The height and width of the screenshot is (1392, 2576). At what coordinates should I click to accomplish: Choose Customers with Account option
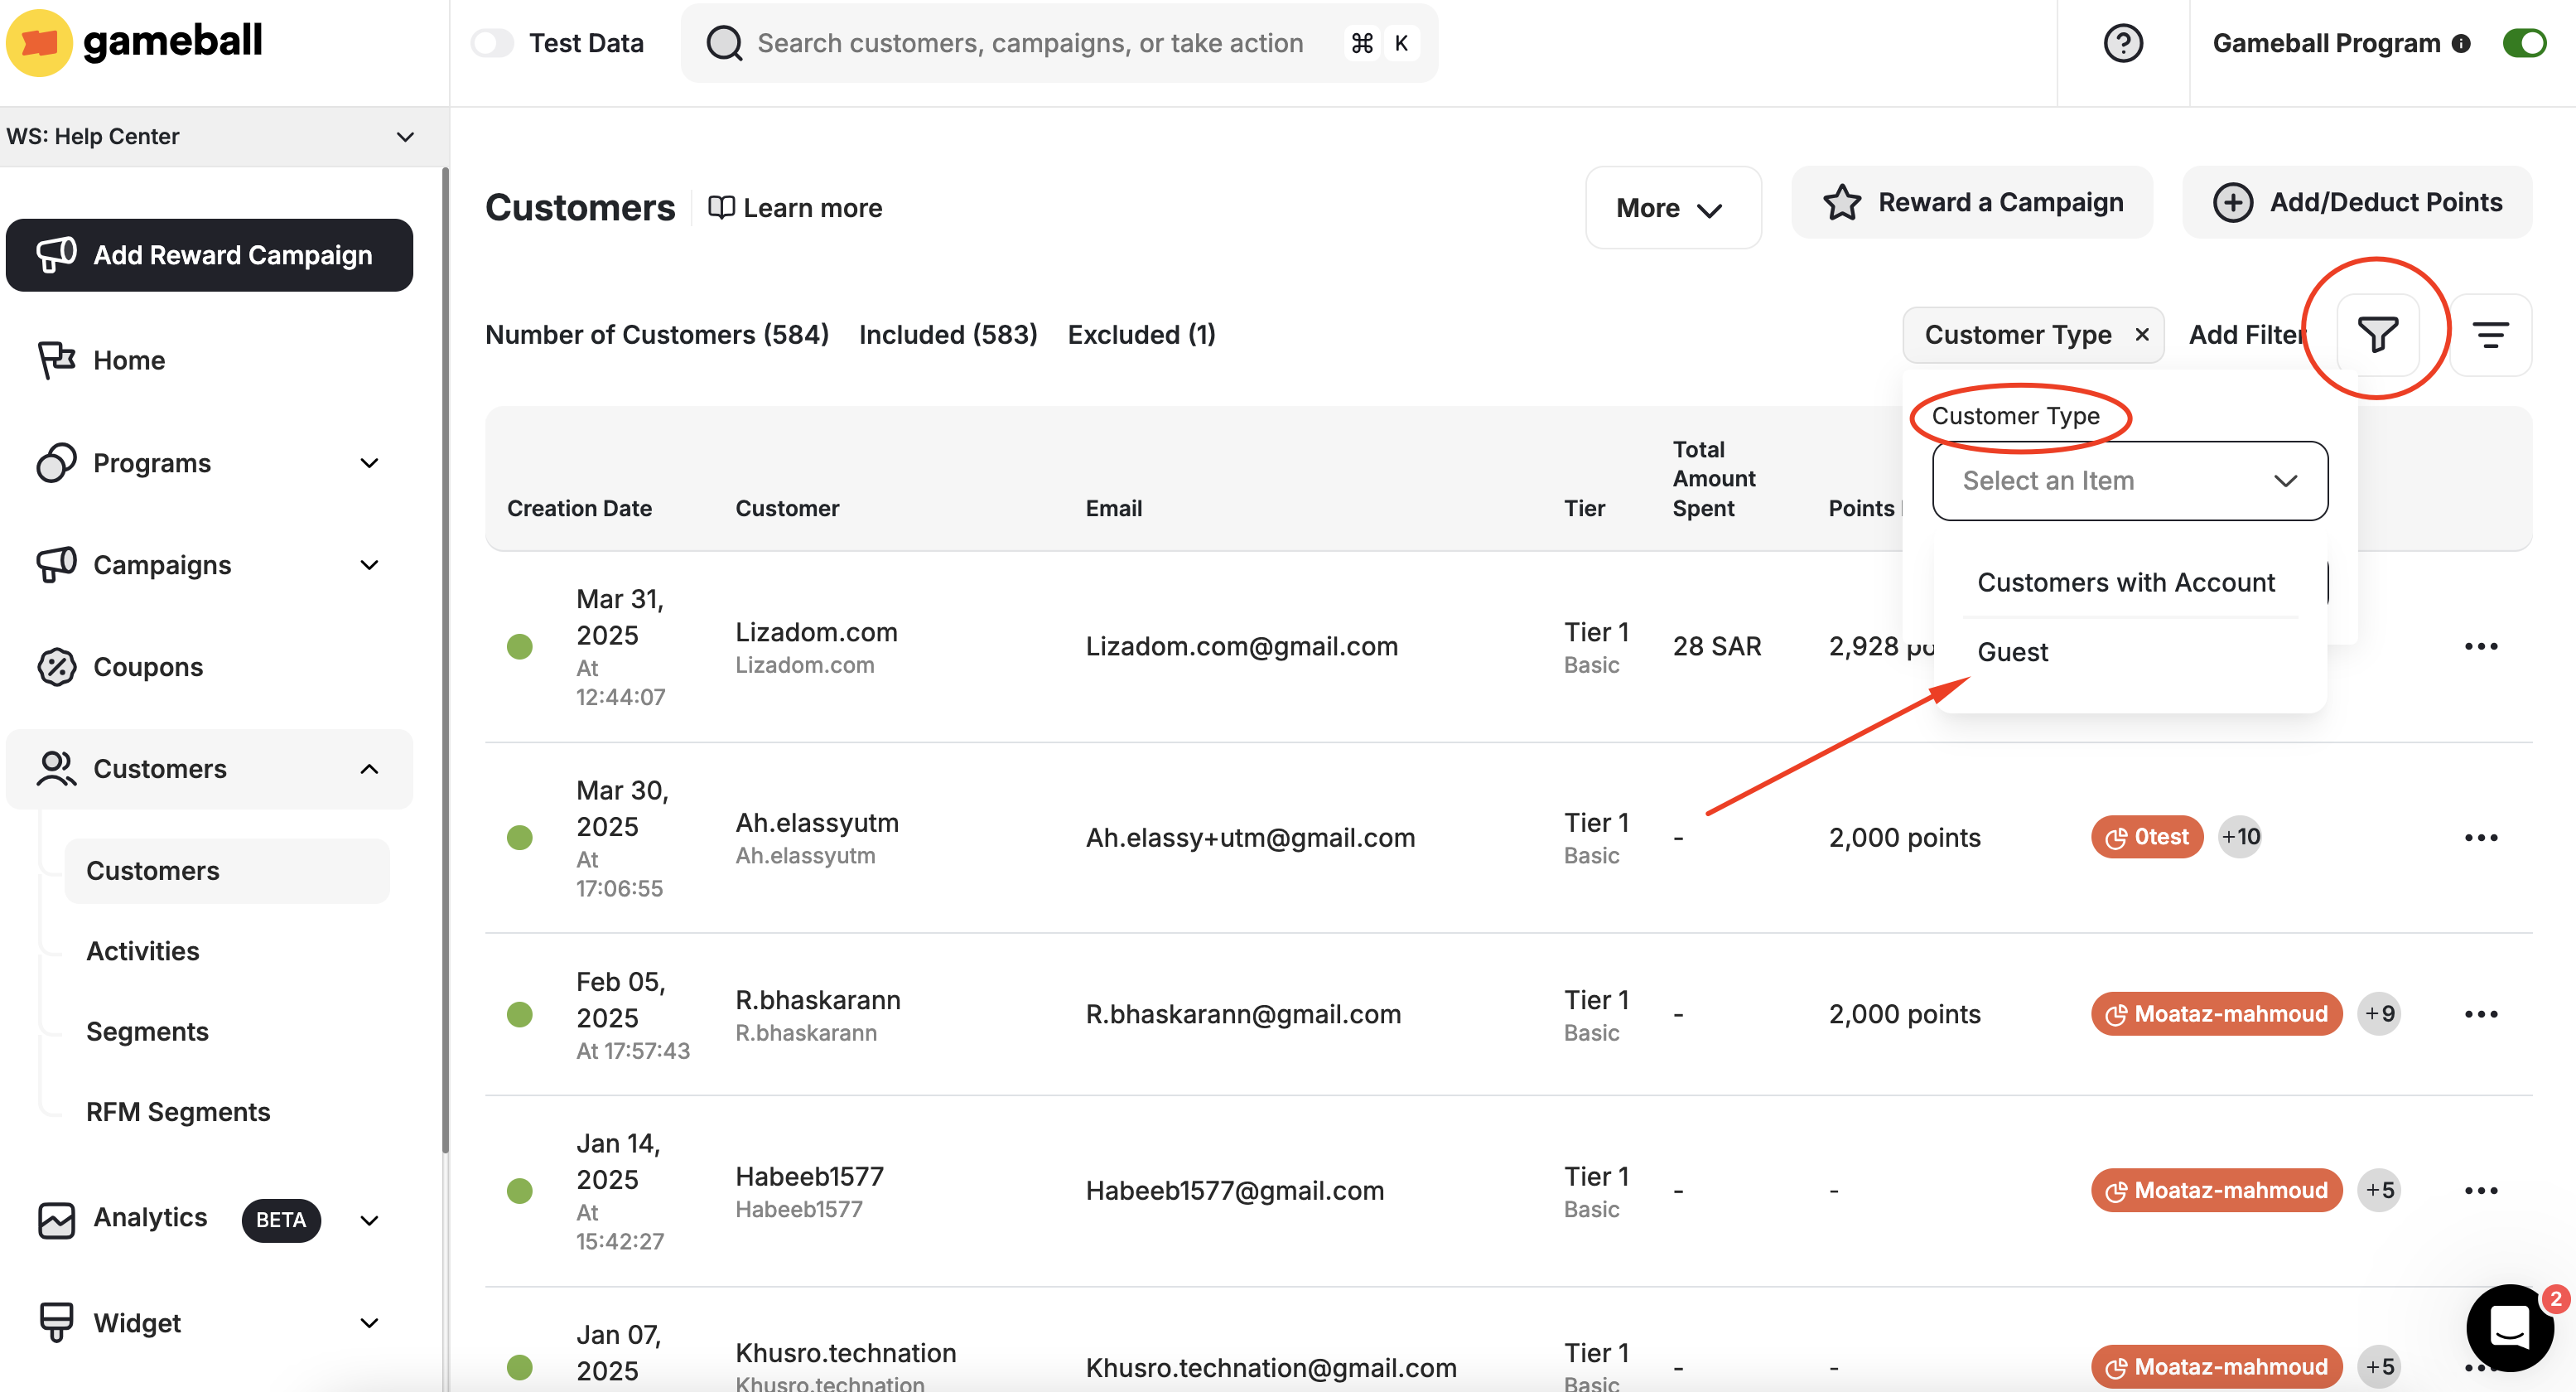click(2125, 582)
